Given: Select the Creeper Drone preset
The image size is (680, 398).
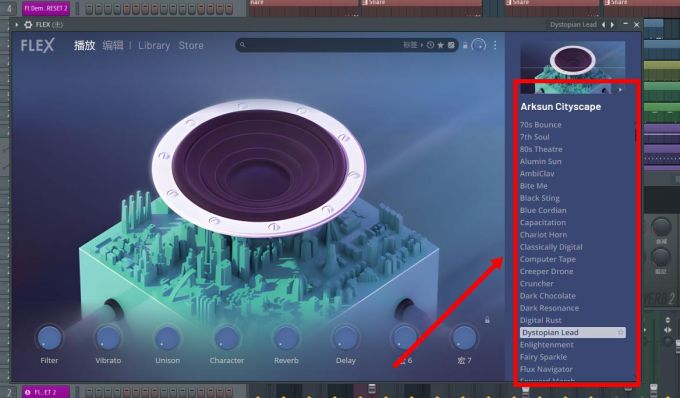Looking at the screenshot, I should [x=546, y=271].
